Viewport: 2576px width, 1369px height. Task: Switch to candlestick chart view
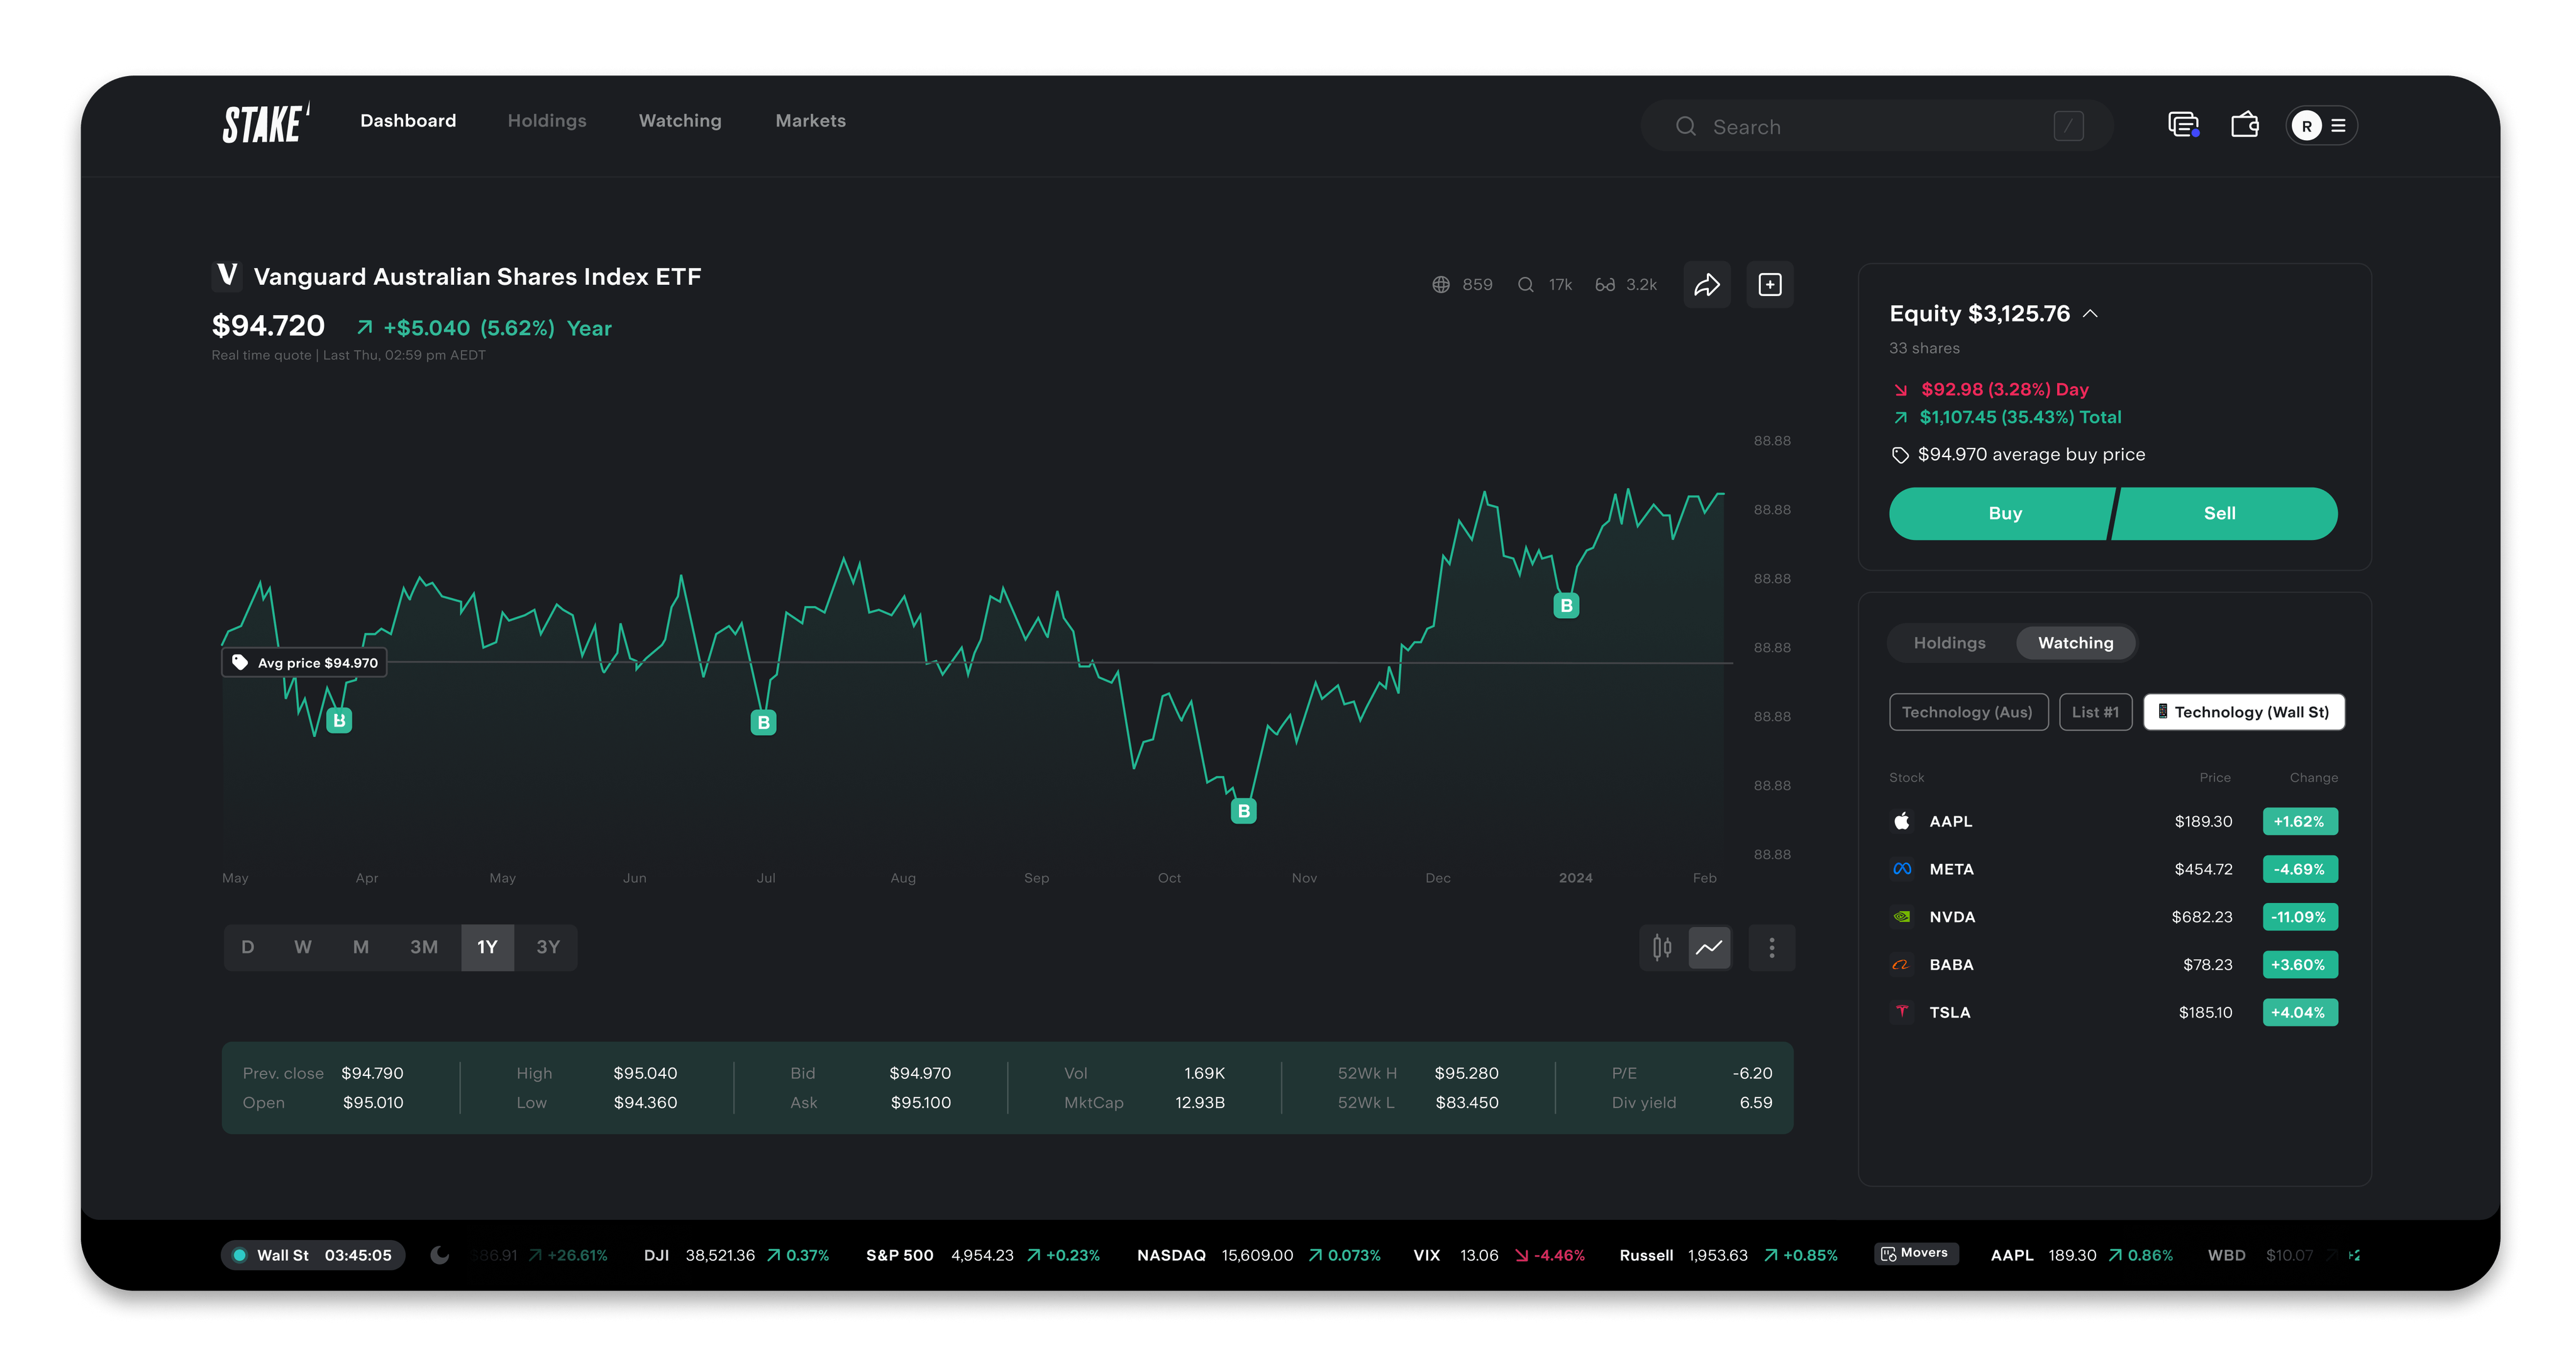click(x=1662, y=947)
